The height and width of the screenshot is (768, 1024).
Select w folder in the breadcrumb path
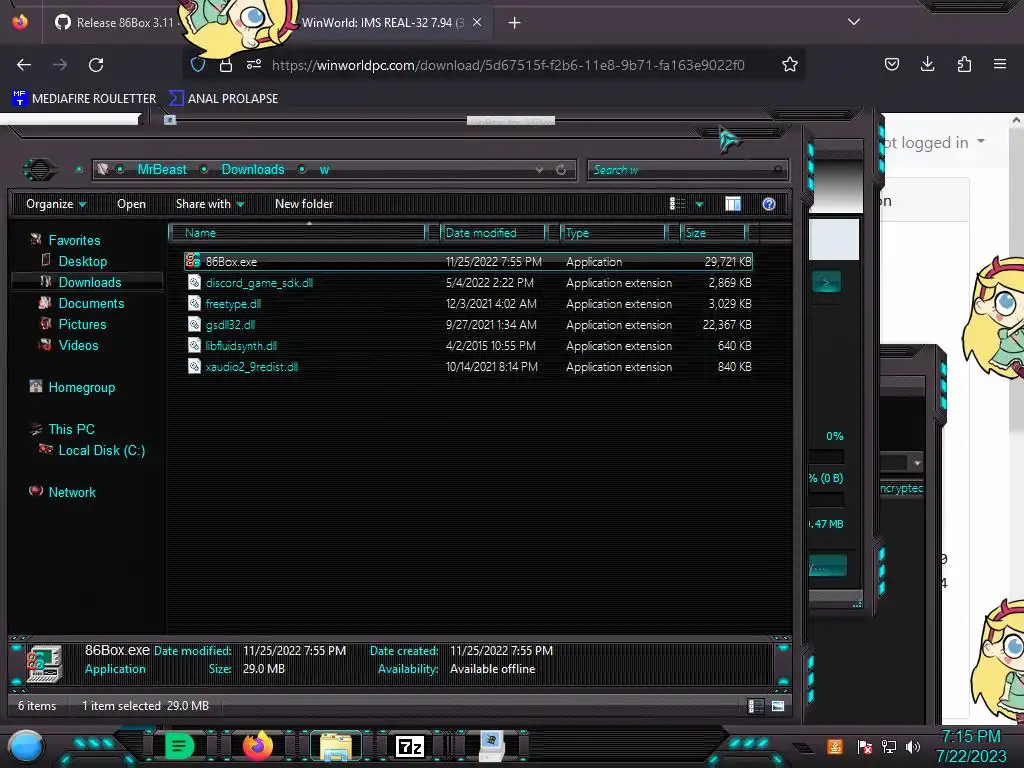click(x=324, y=170)
